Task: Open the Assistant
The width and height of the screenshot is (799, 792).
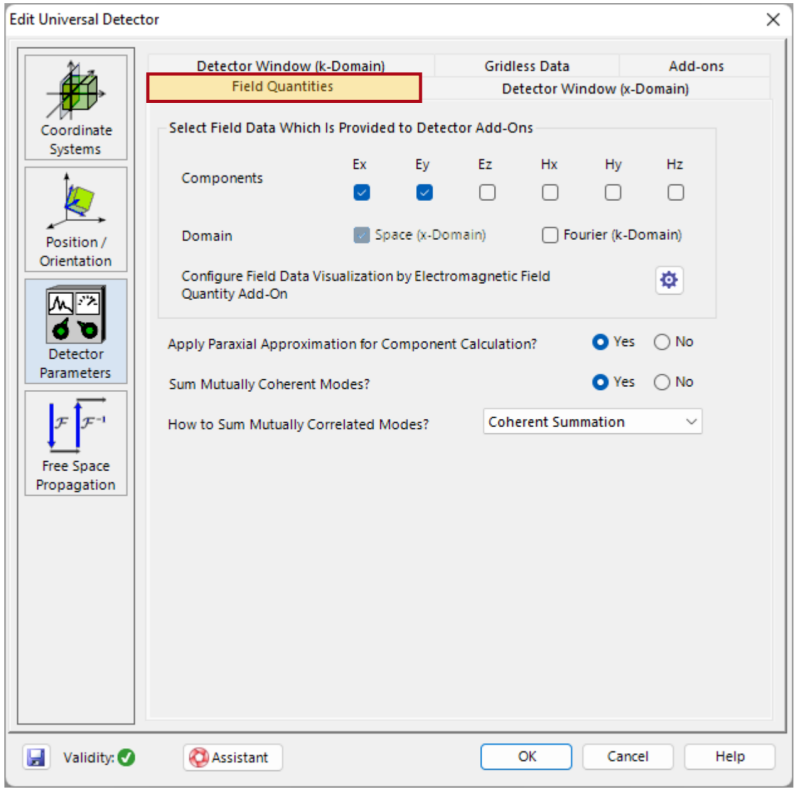Action: click(x=232, y=757)
